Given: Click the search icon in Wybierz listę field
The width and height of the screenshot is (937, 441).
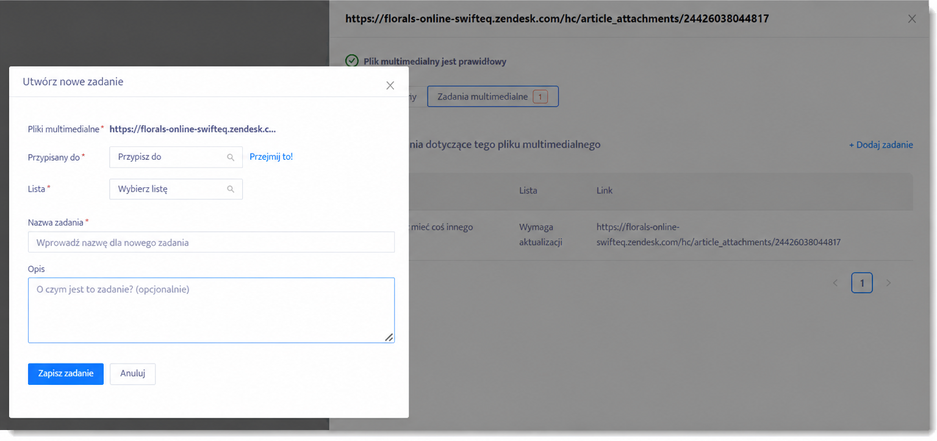Looking at the screenshot, I should (231, 189).
